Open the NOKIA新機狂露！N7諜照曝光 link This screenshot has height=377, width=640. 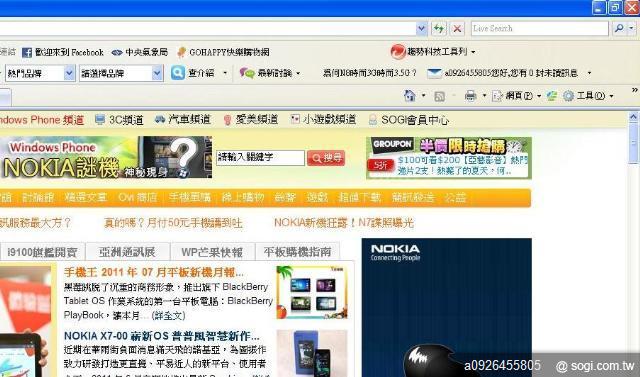[344, 223]
